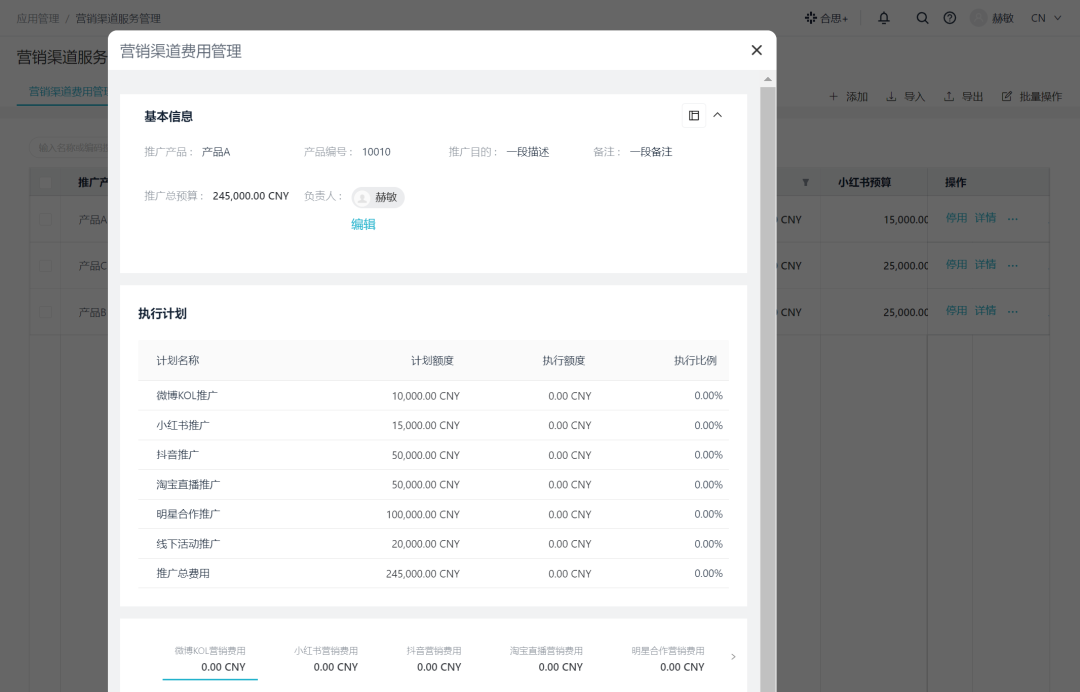The width and height of the screenshot is (1080, 692).
Task: Open more actions for 产品B row
Action: [1012, 312]
